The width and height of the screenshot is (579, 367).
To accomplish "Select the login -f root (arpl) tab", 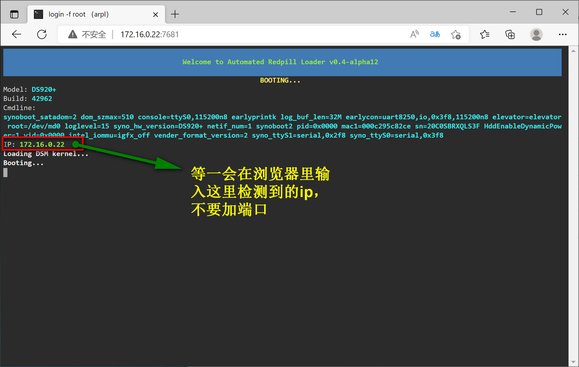I will (x=96, y=14).
